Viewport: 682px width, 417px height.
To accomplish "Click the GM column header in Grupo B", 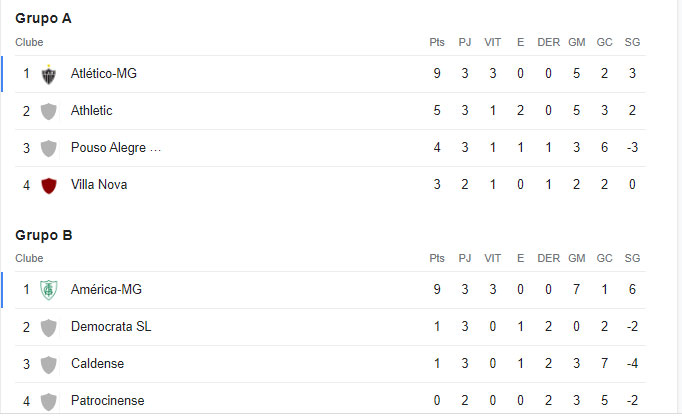I will coord(577,258).
